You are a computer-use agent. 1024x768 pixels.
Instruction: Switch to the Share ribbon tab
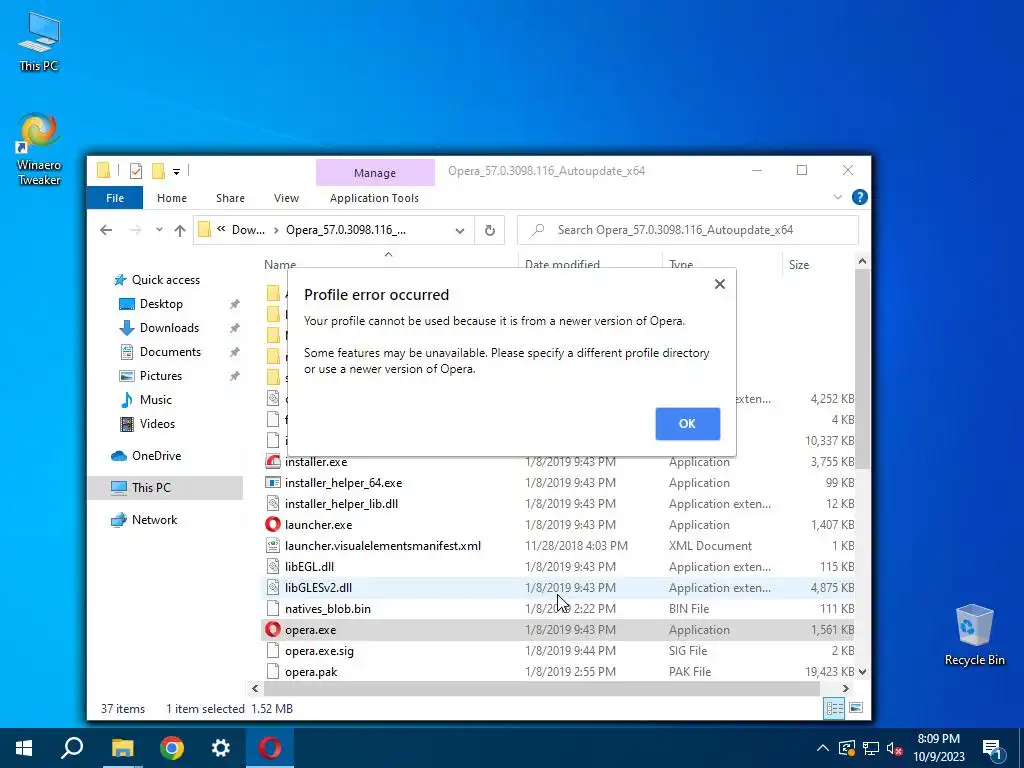[x=230, y=198]
